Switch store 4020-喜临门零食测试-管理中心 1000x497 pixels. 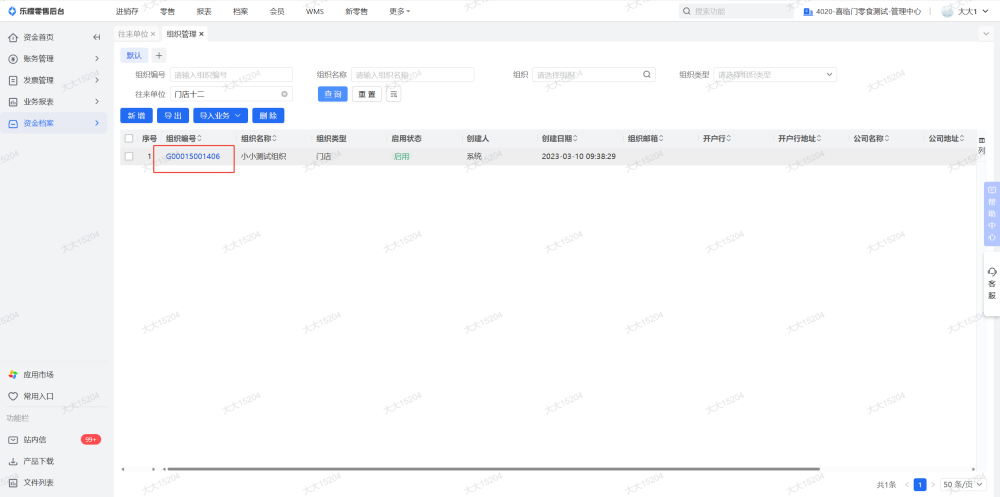(x=862, y=11)
